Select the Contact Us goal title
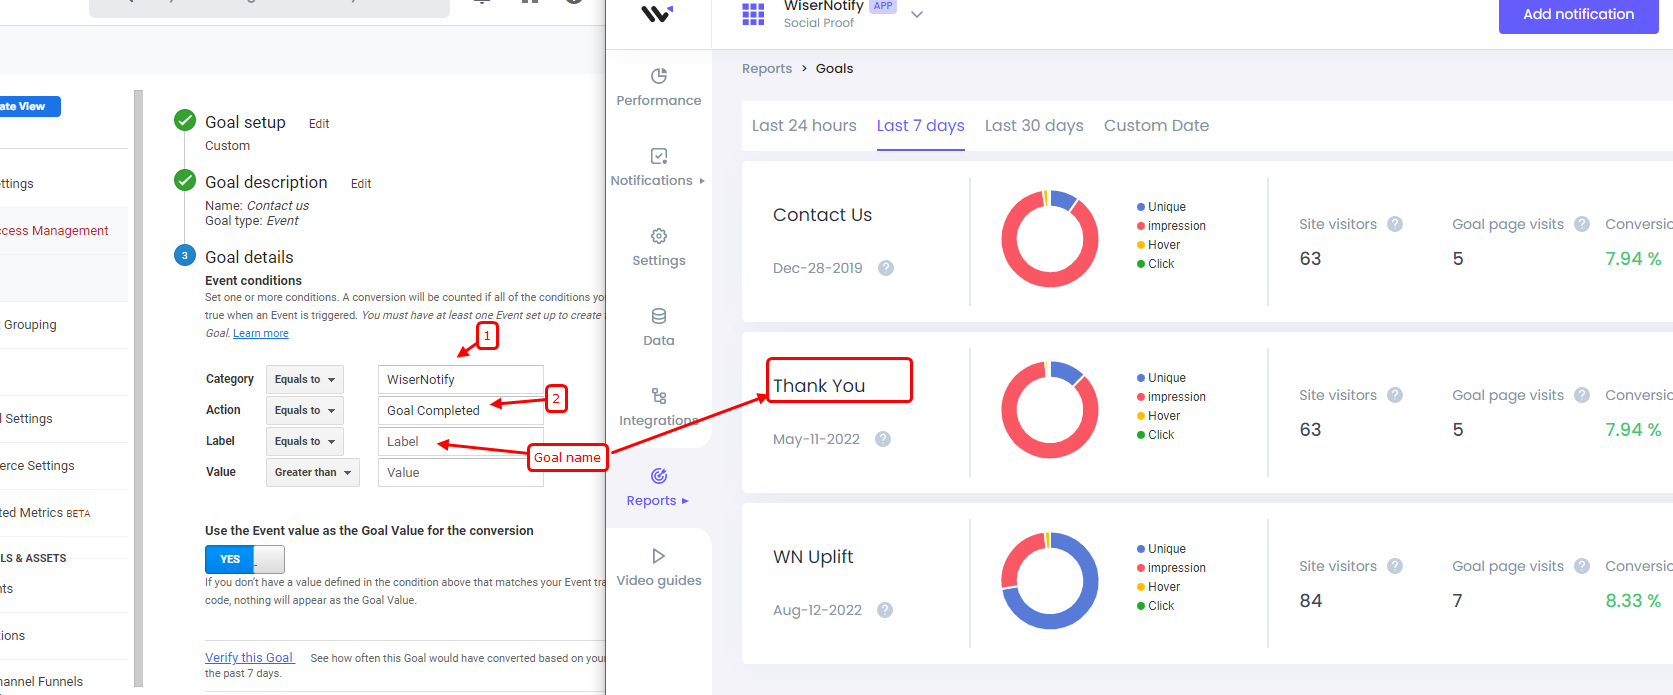The image size is (1673, 695). point(822,215)
